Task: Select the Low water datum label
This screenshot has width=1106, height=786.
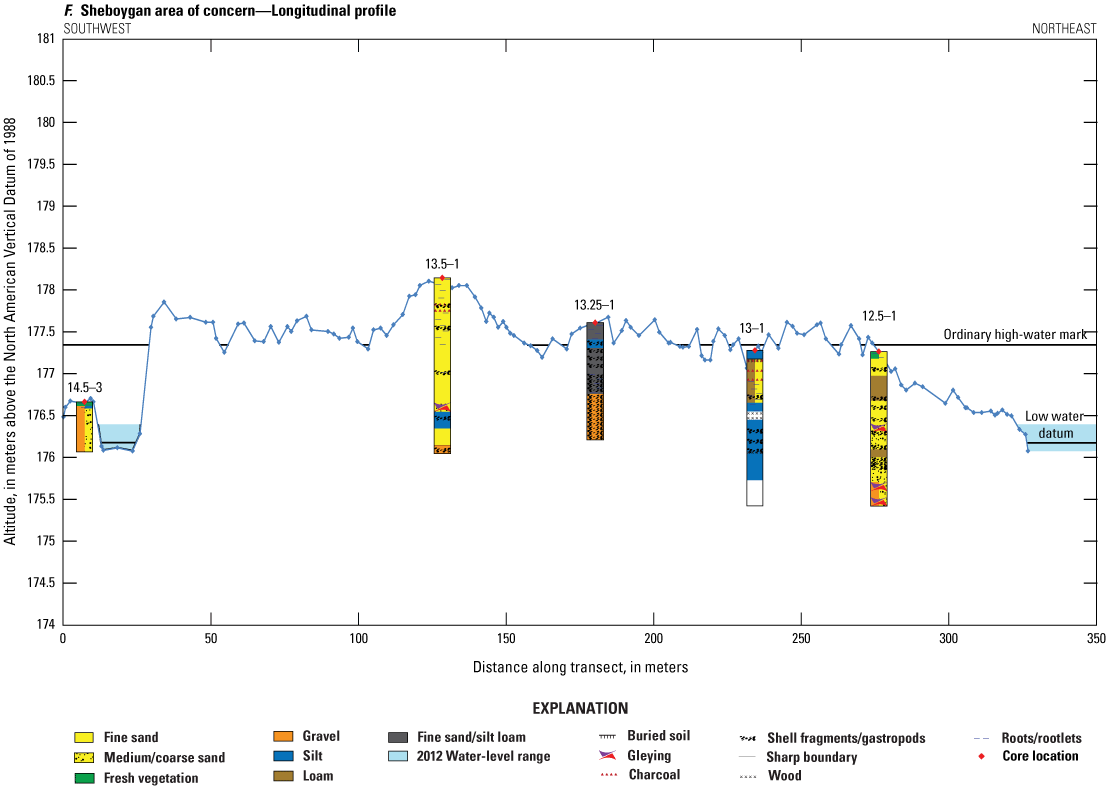Action: [x=1054, y=424]
